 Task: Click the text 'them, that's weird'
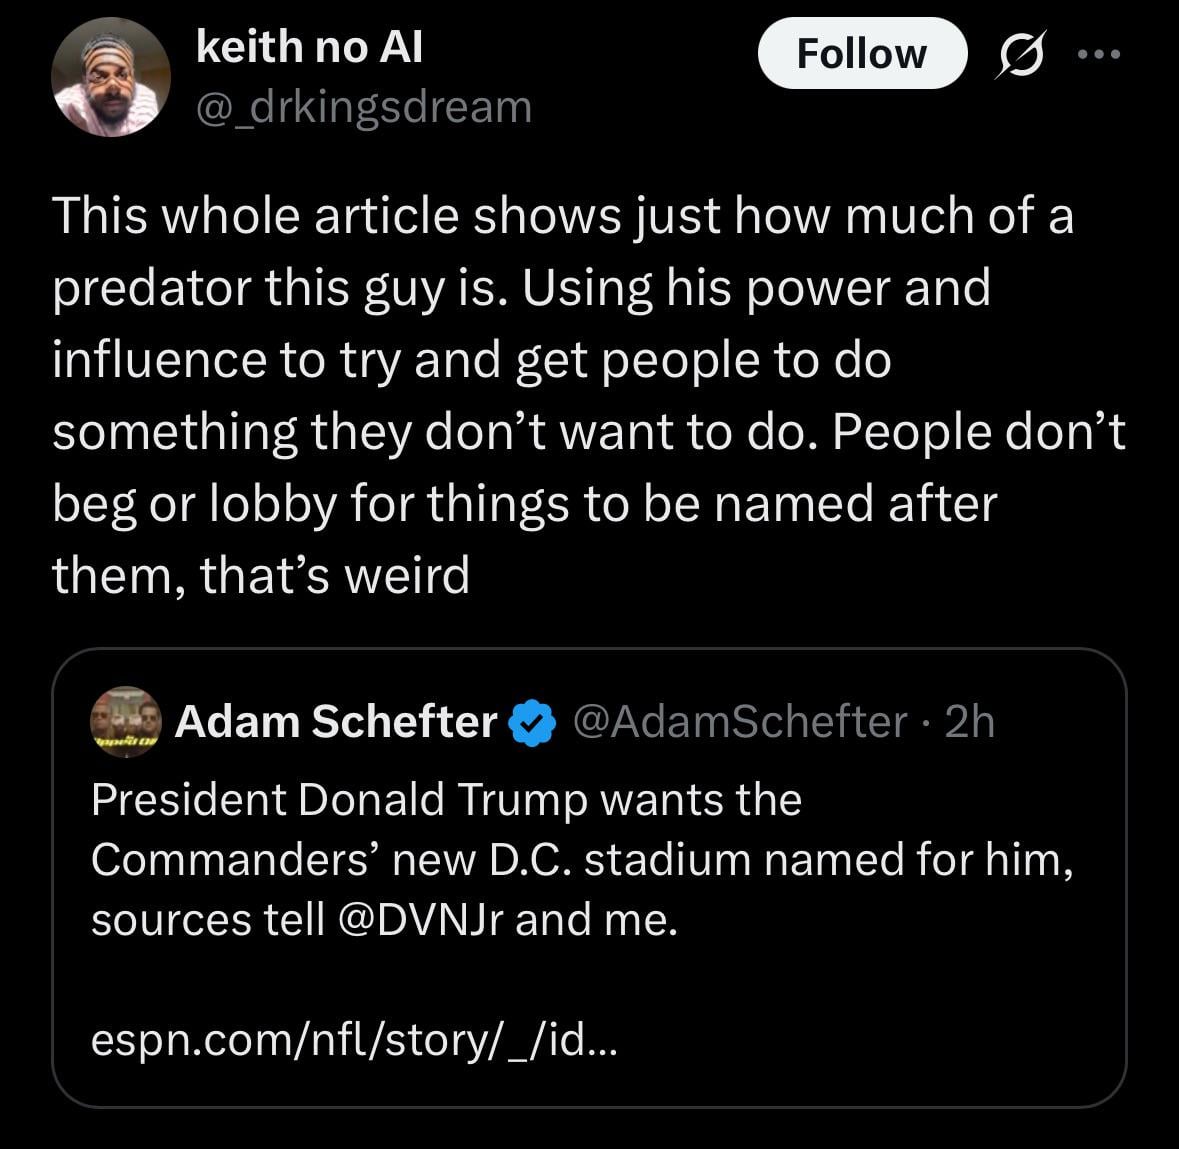click(x=261, y=575)
